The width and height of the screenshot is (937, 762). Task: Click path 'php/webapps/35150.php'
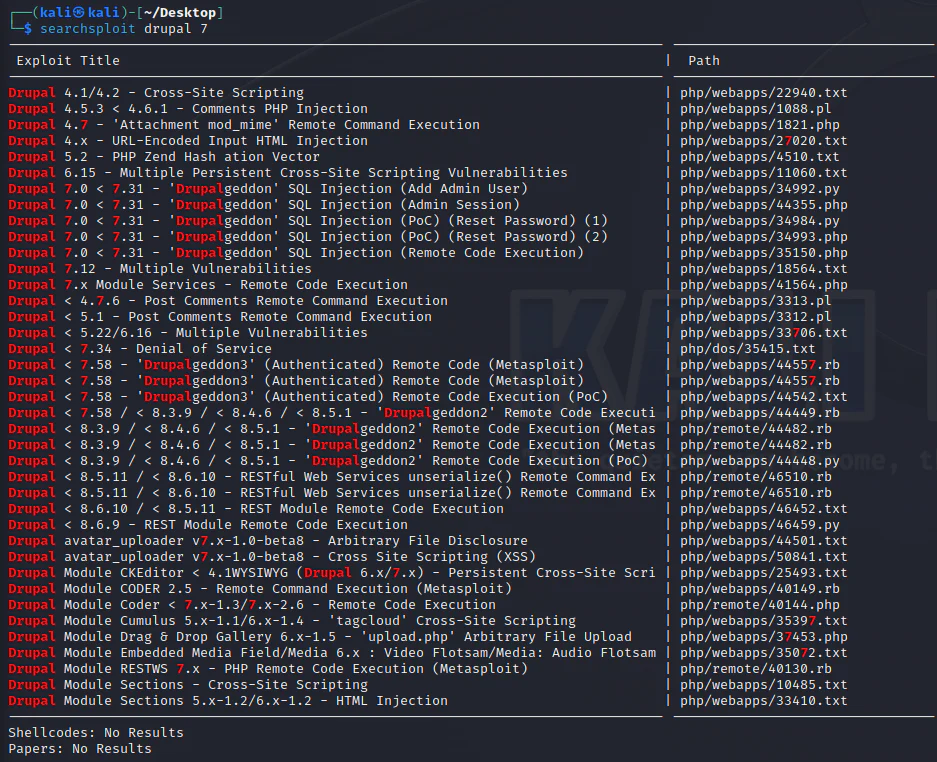764,253
